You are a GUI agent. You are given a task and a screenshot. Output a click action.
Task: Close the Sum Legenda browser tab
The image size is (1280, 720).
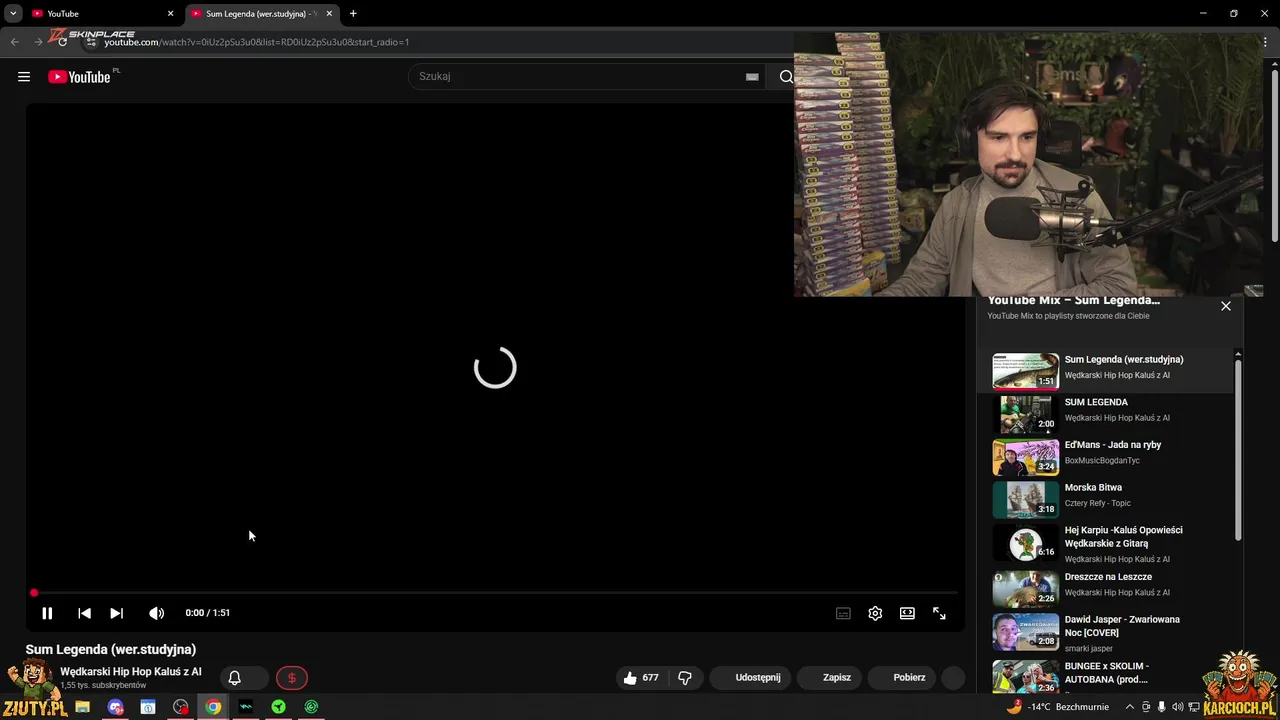coord(329,14)
